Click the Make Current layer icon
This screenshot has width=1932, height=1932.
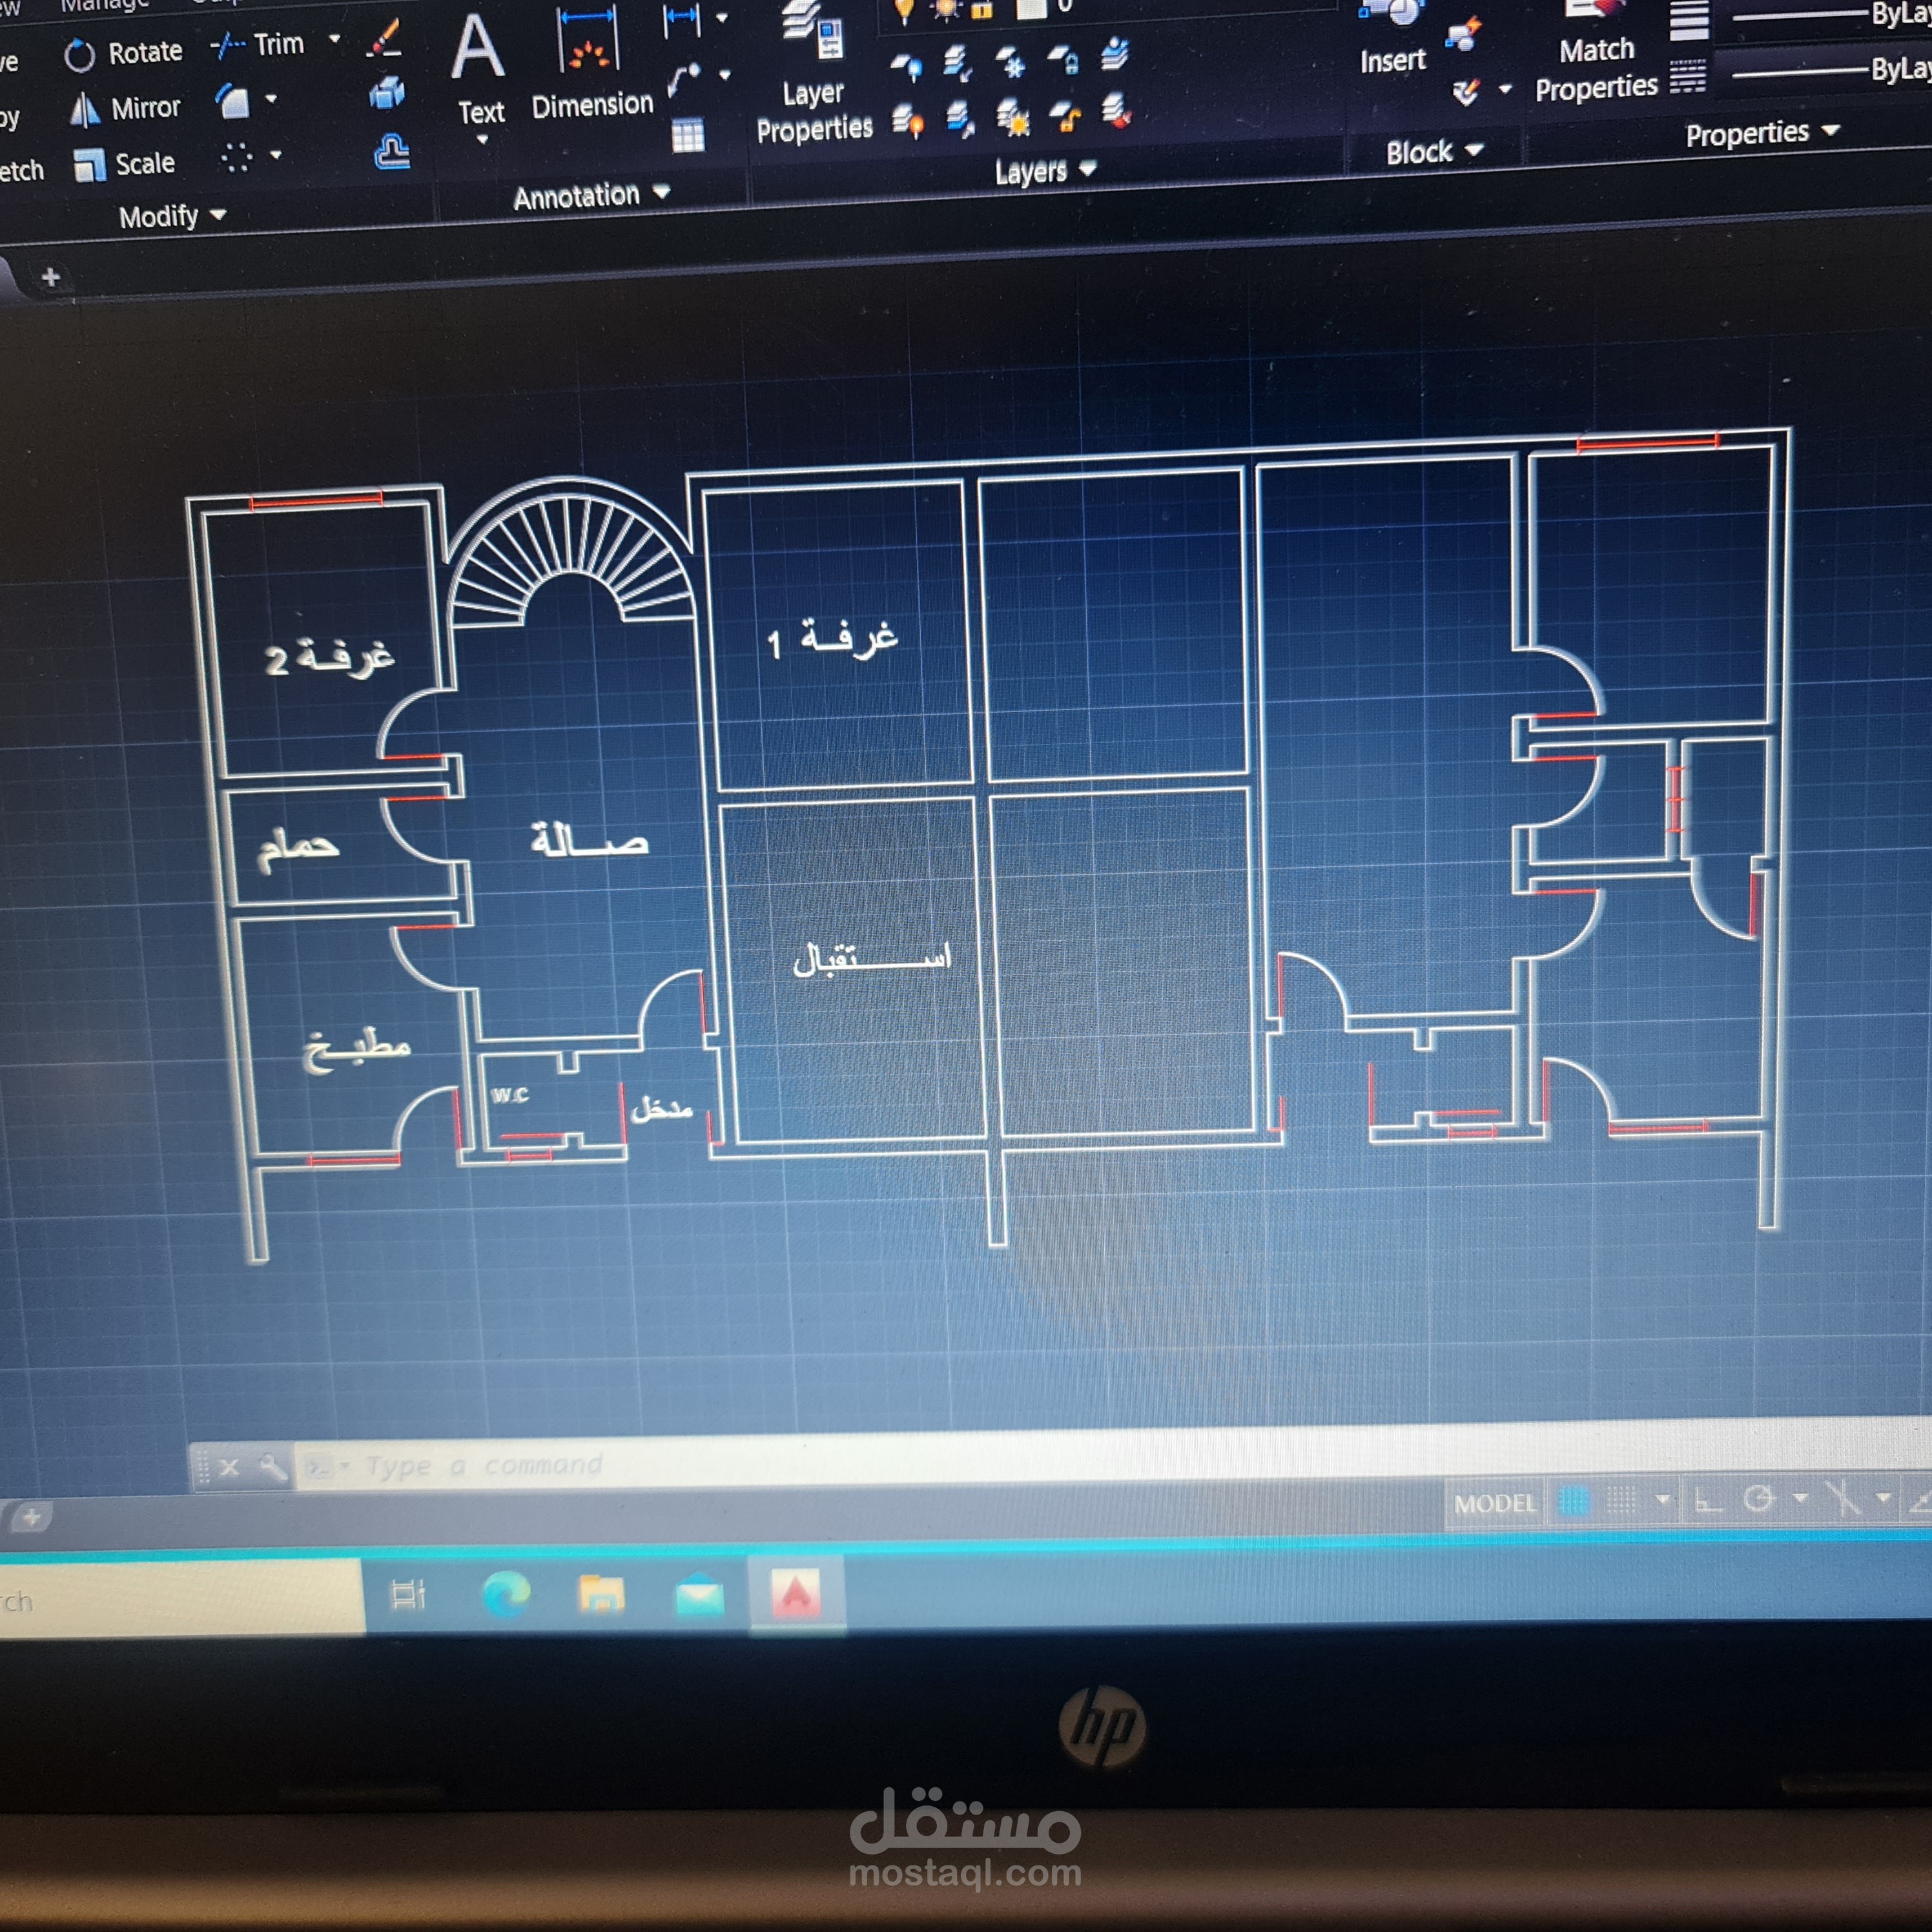[x=1115, y=53]
